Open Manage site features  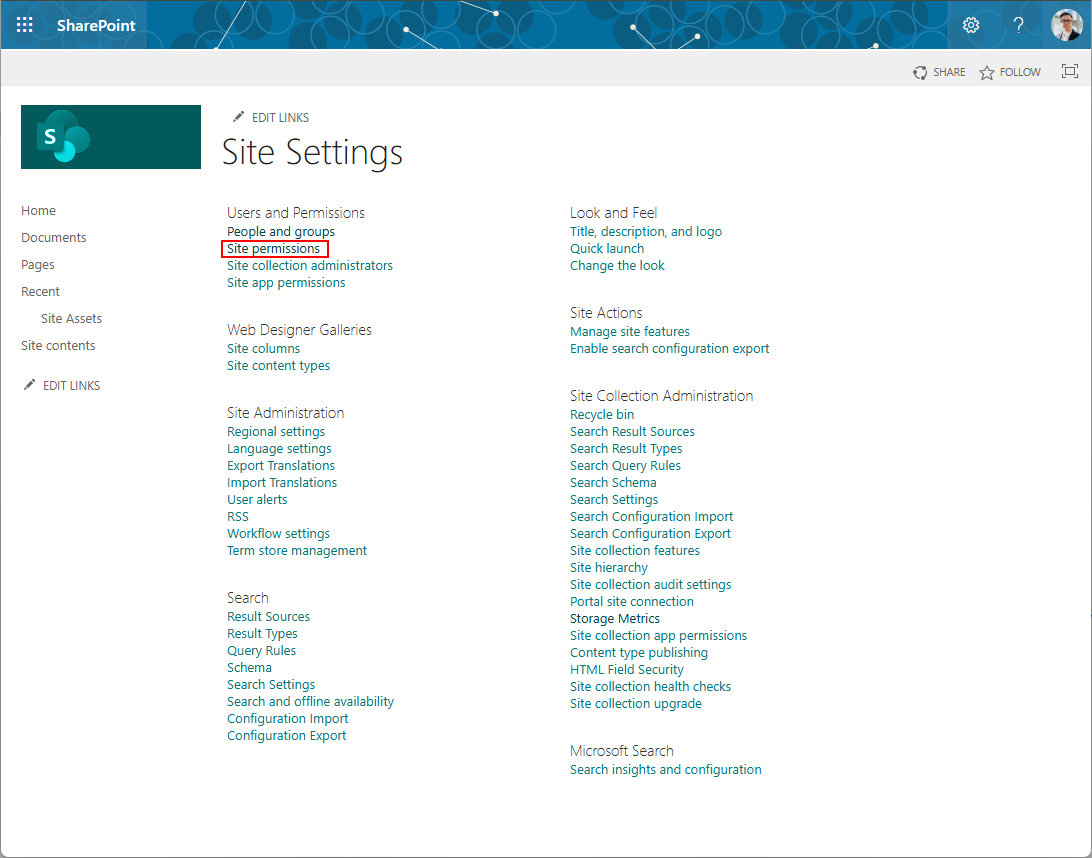(629, 331)
